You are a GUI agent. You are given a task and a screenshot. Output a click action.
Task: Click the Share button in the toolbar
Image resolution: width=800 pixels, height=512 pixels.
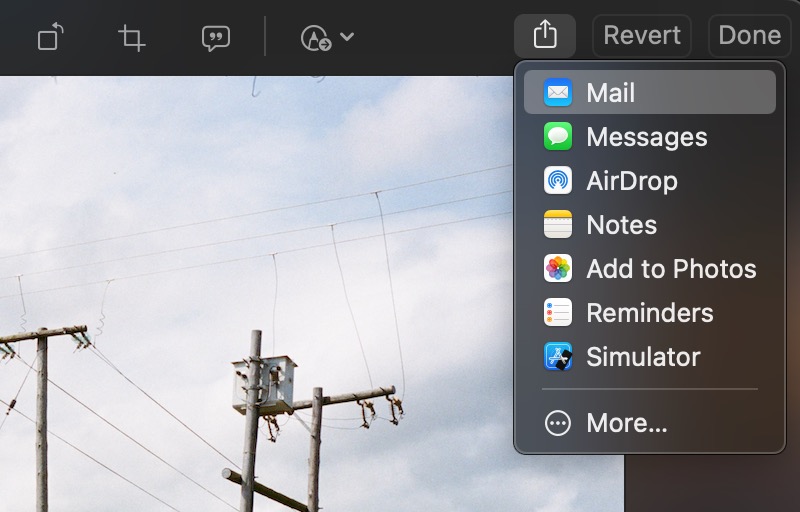[544, 36]
